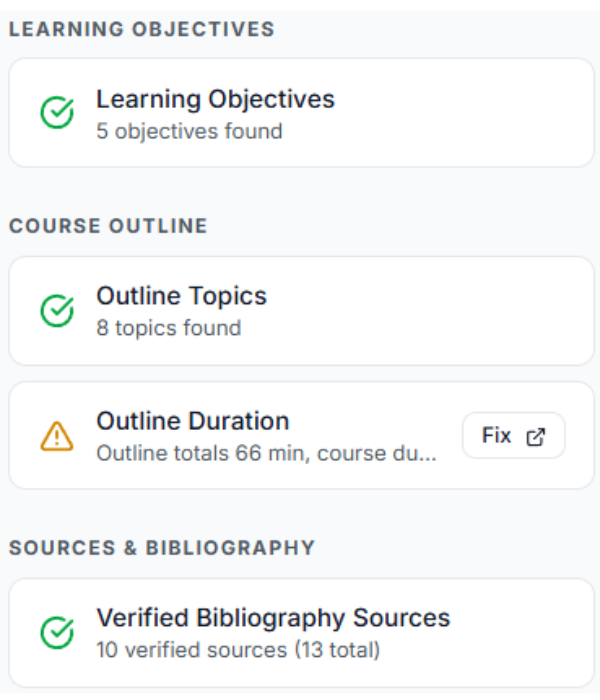Viewport: 600px width, 700px height.
Task: Click the green checkmark beside Outline Topics
Action: click(57, 310)
